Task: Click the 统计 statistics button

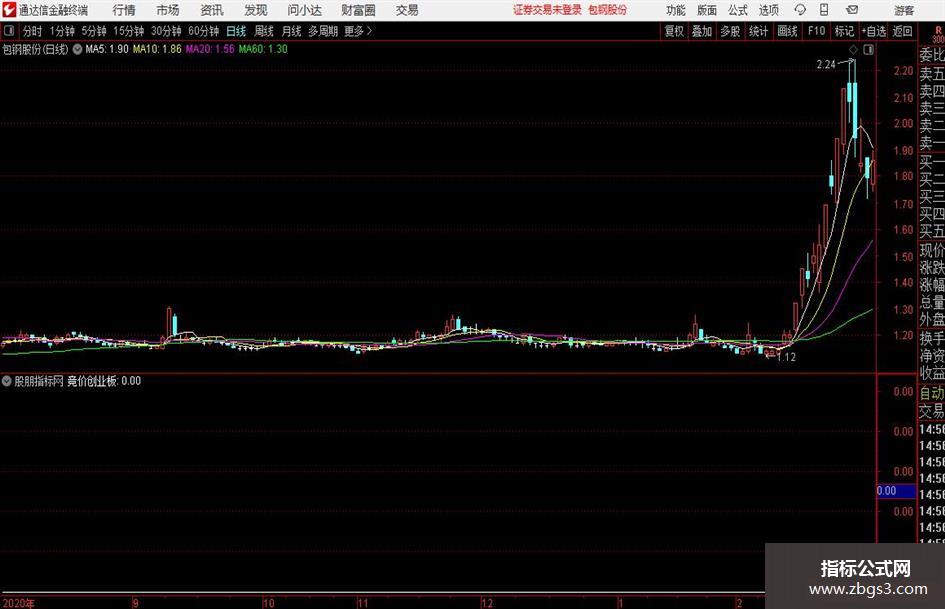Action: [x=758, y=31]
